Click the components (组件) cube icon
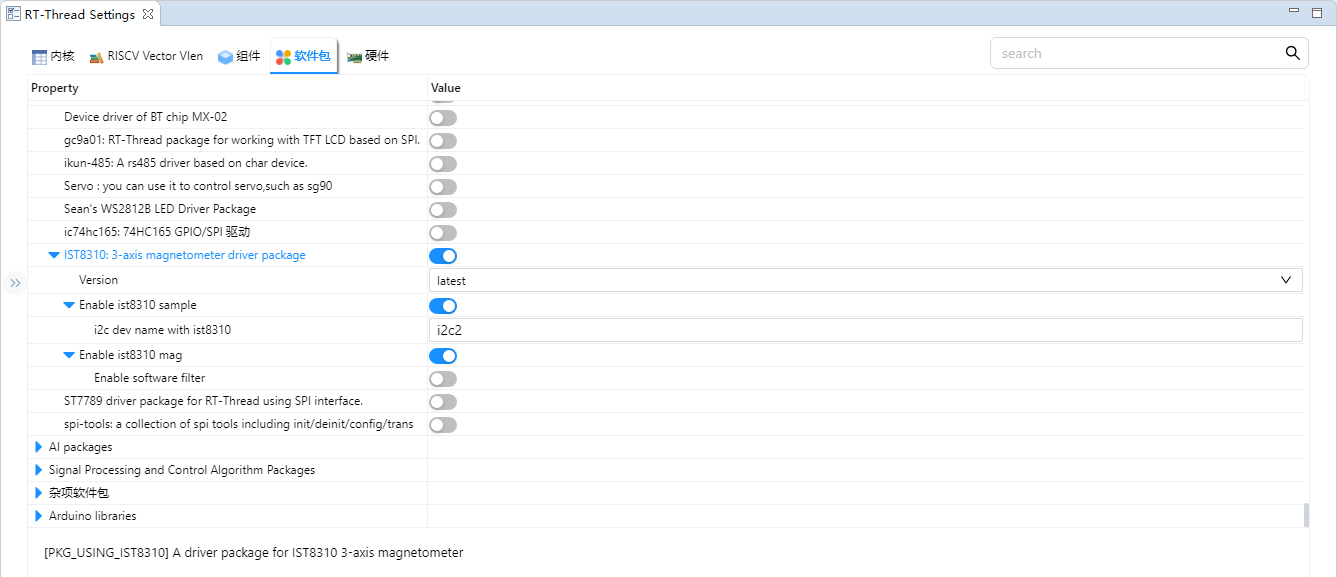 pyautogui.click(x=225, y=57)
